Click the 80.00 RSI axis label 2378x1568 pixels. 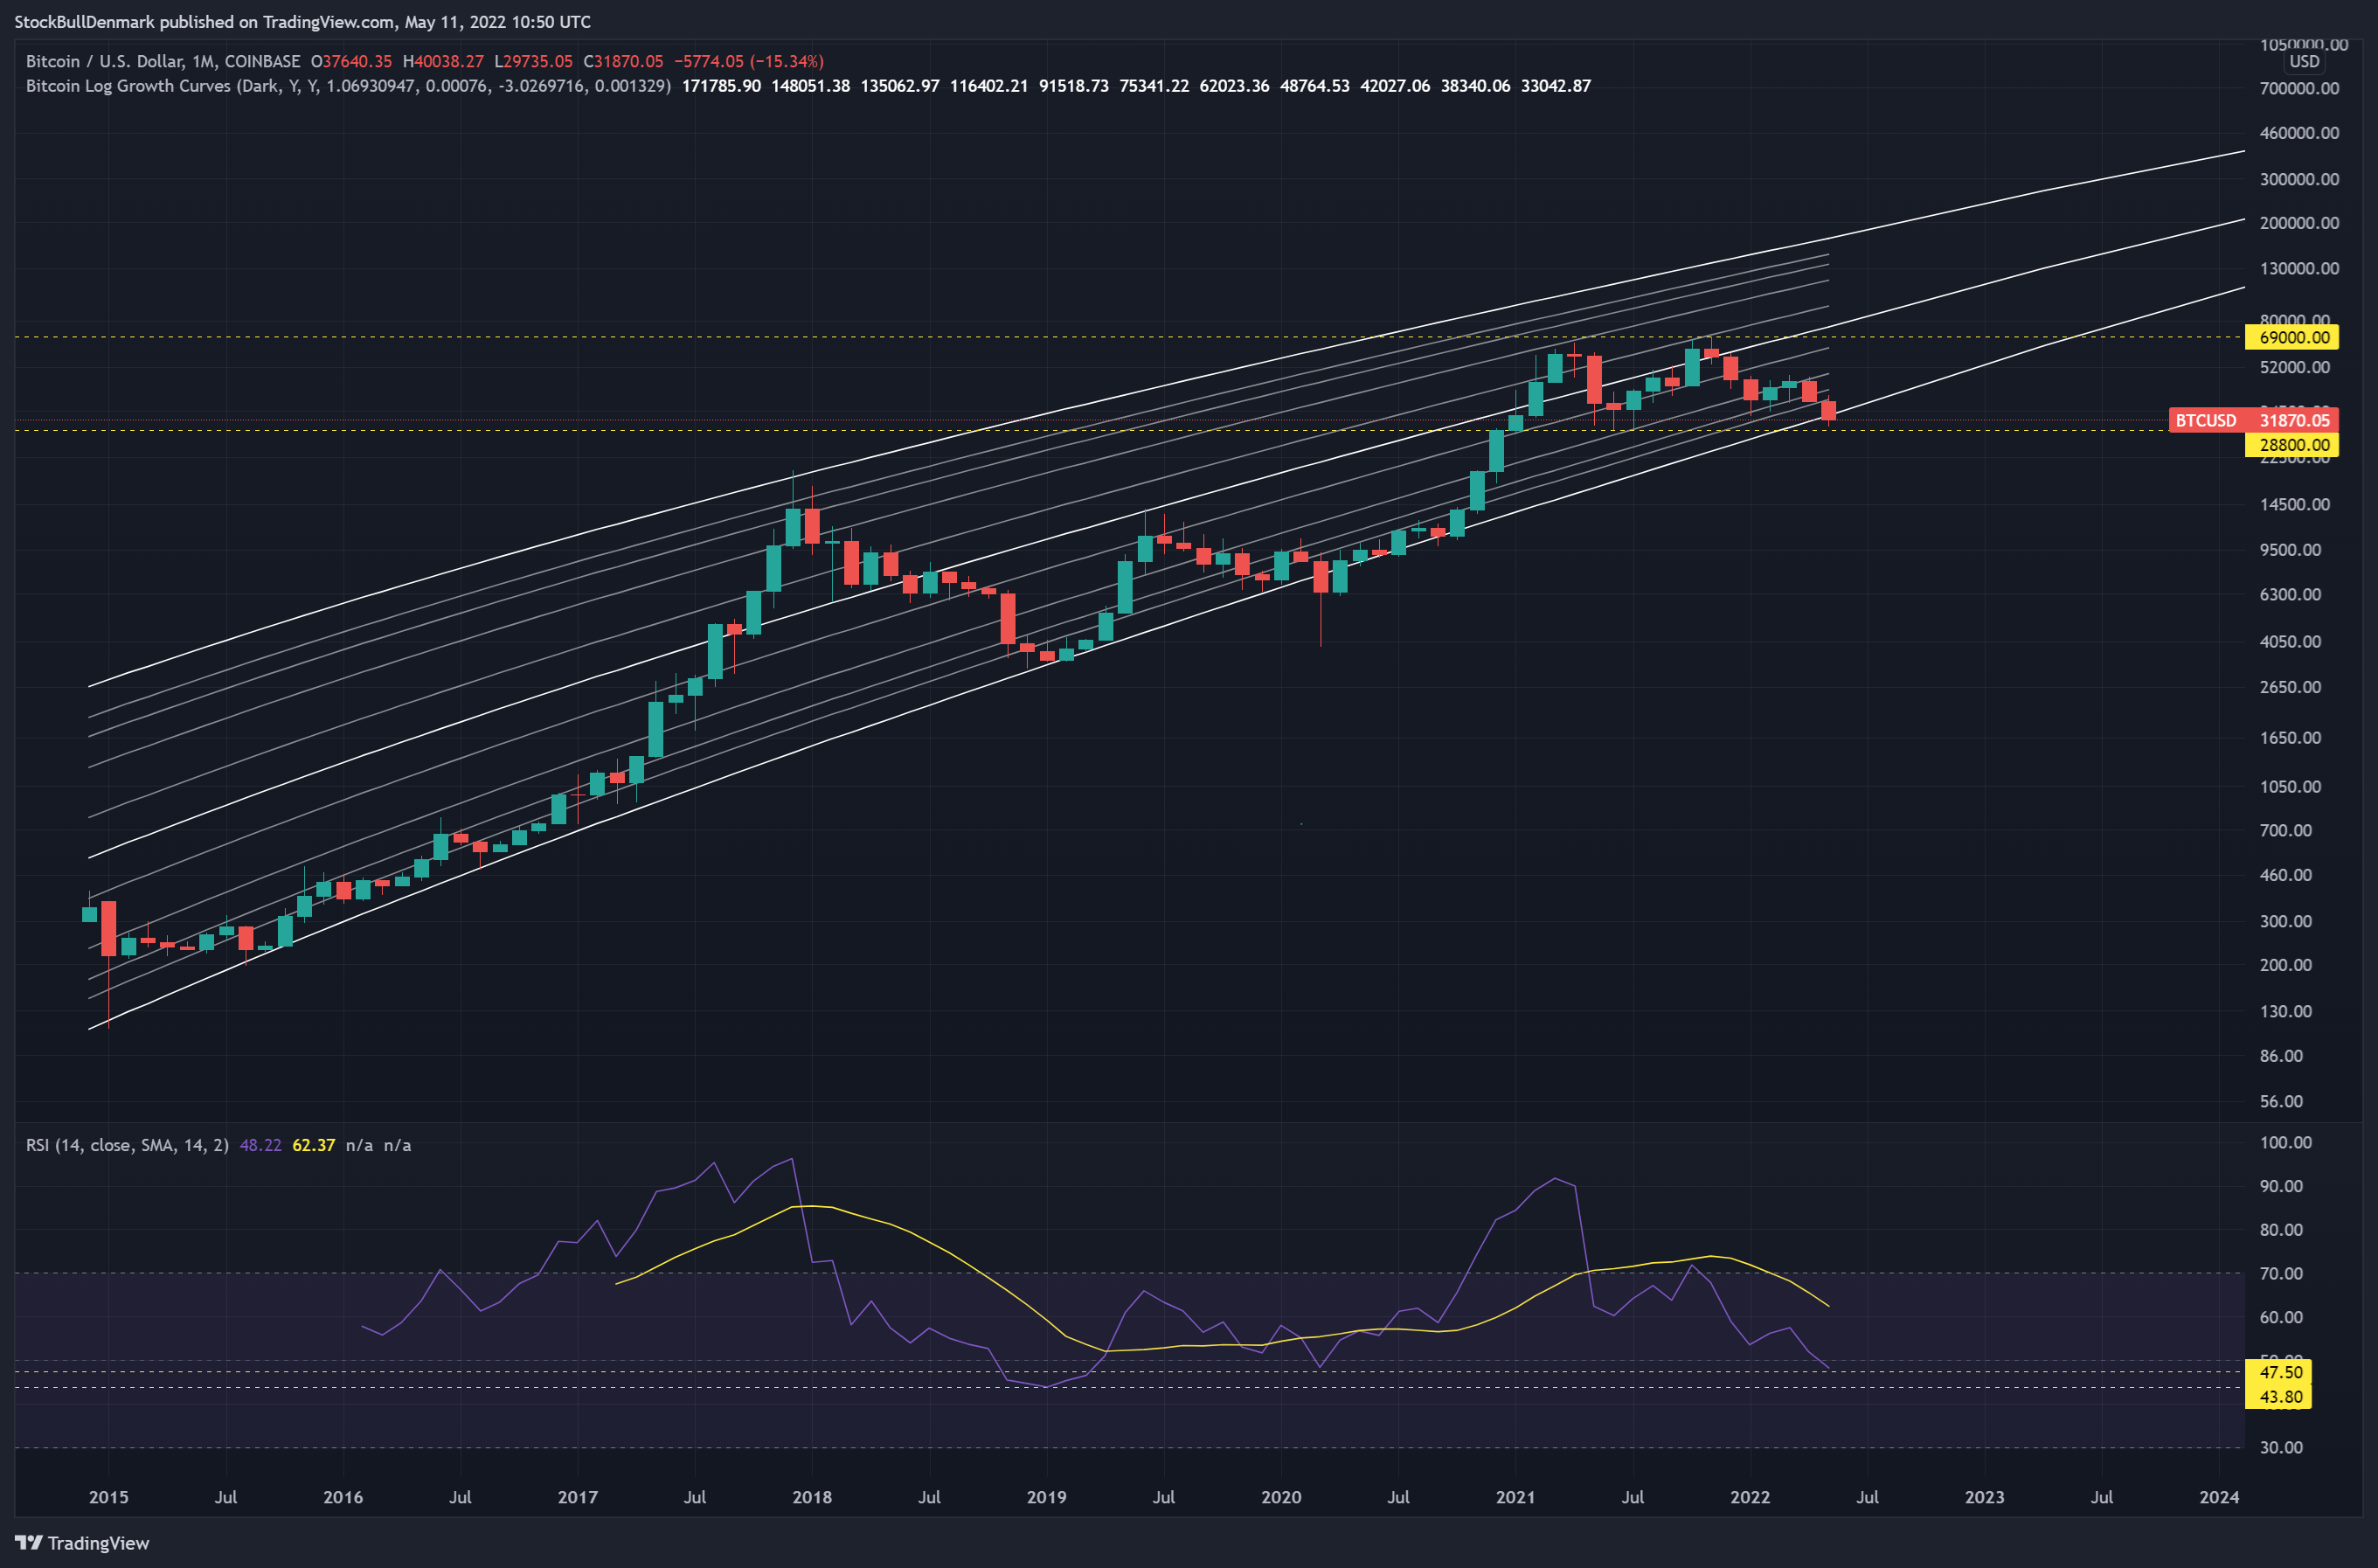pyautogui.click(x=2281, y=1230)
